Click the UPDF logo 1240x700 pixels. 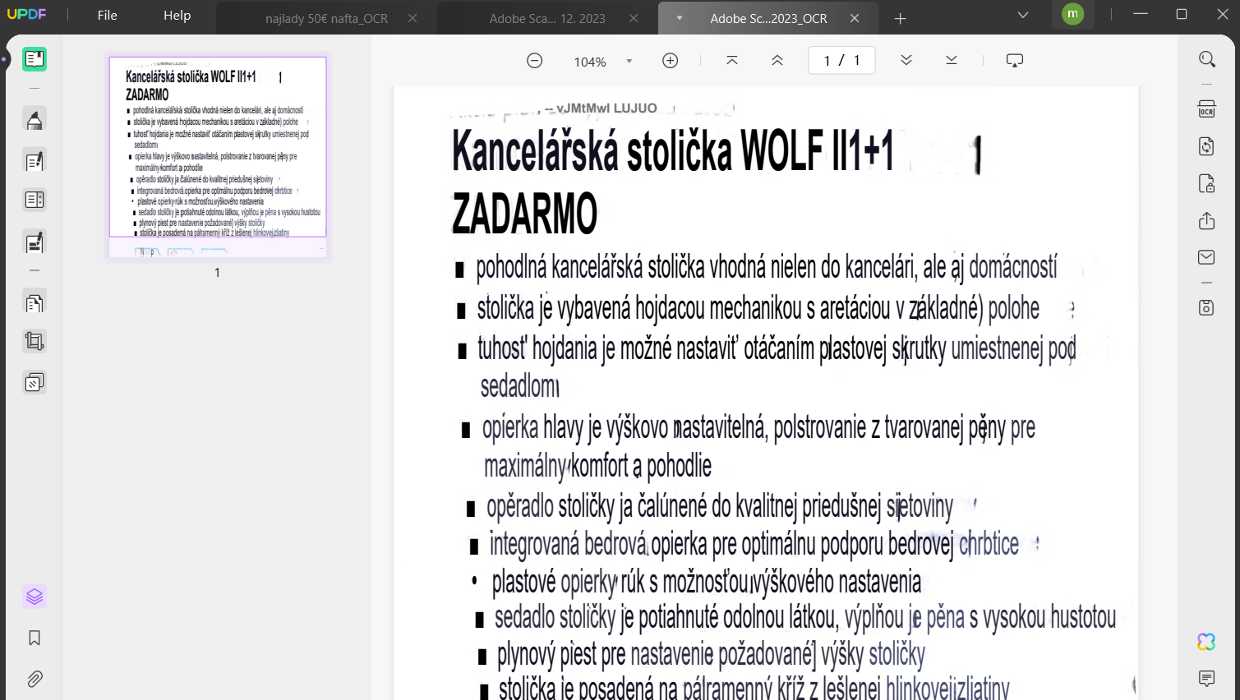(27, 16)
